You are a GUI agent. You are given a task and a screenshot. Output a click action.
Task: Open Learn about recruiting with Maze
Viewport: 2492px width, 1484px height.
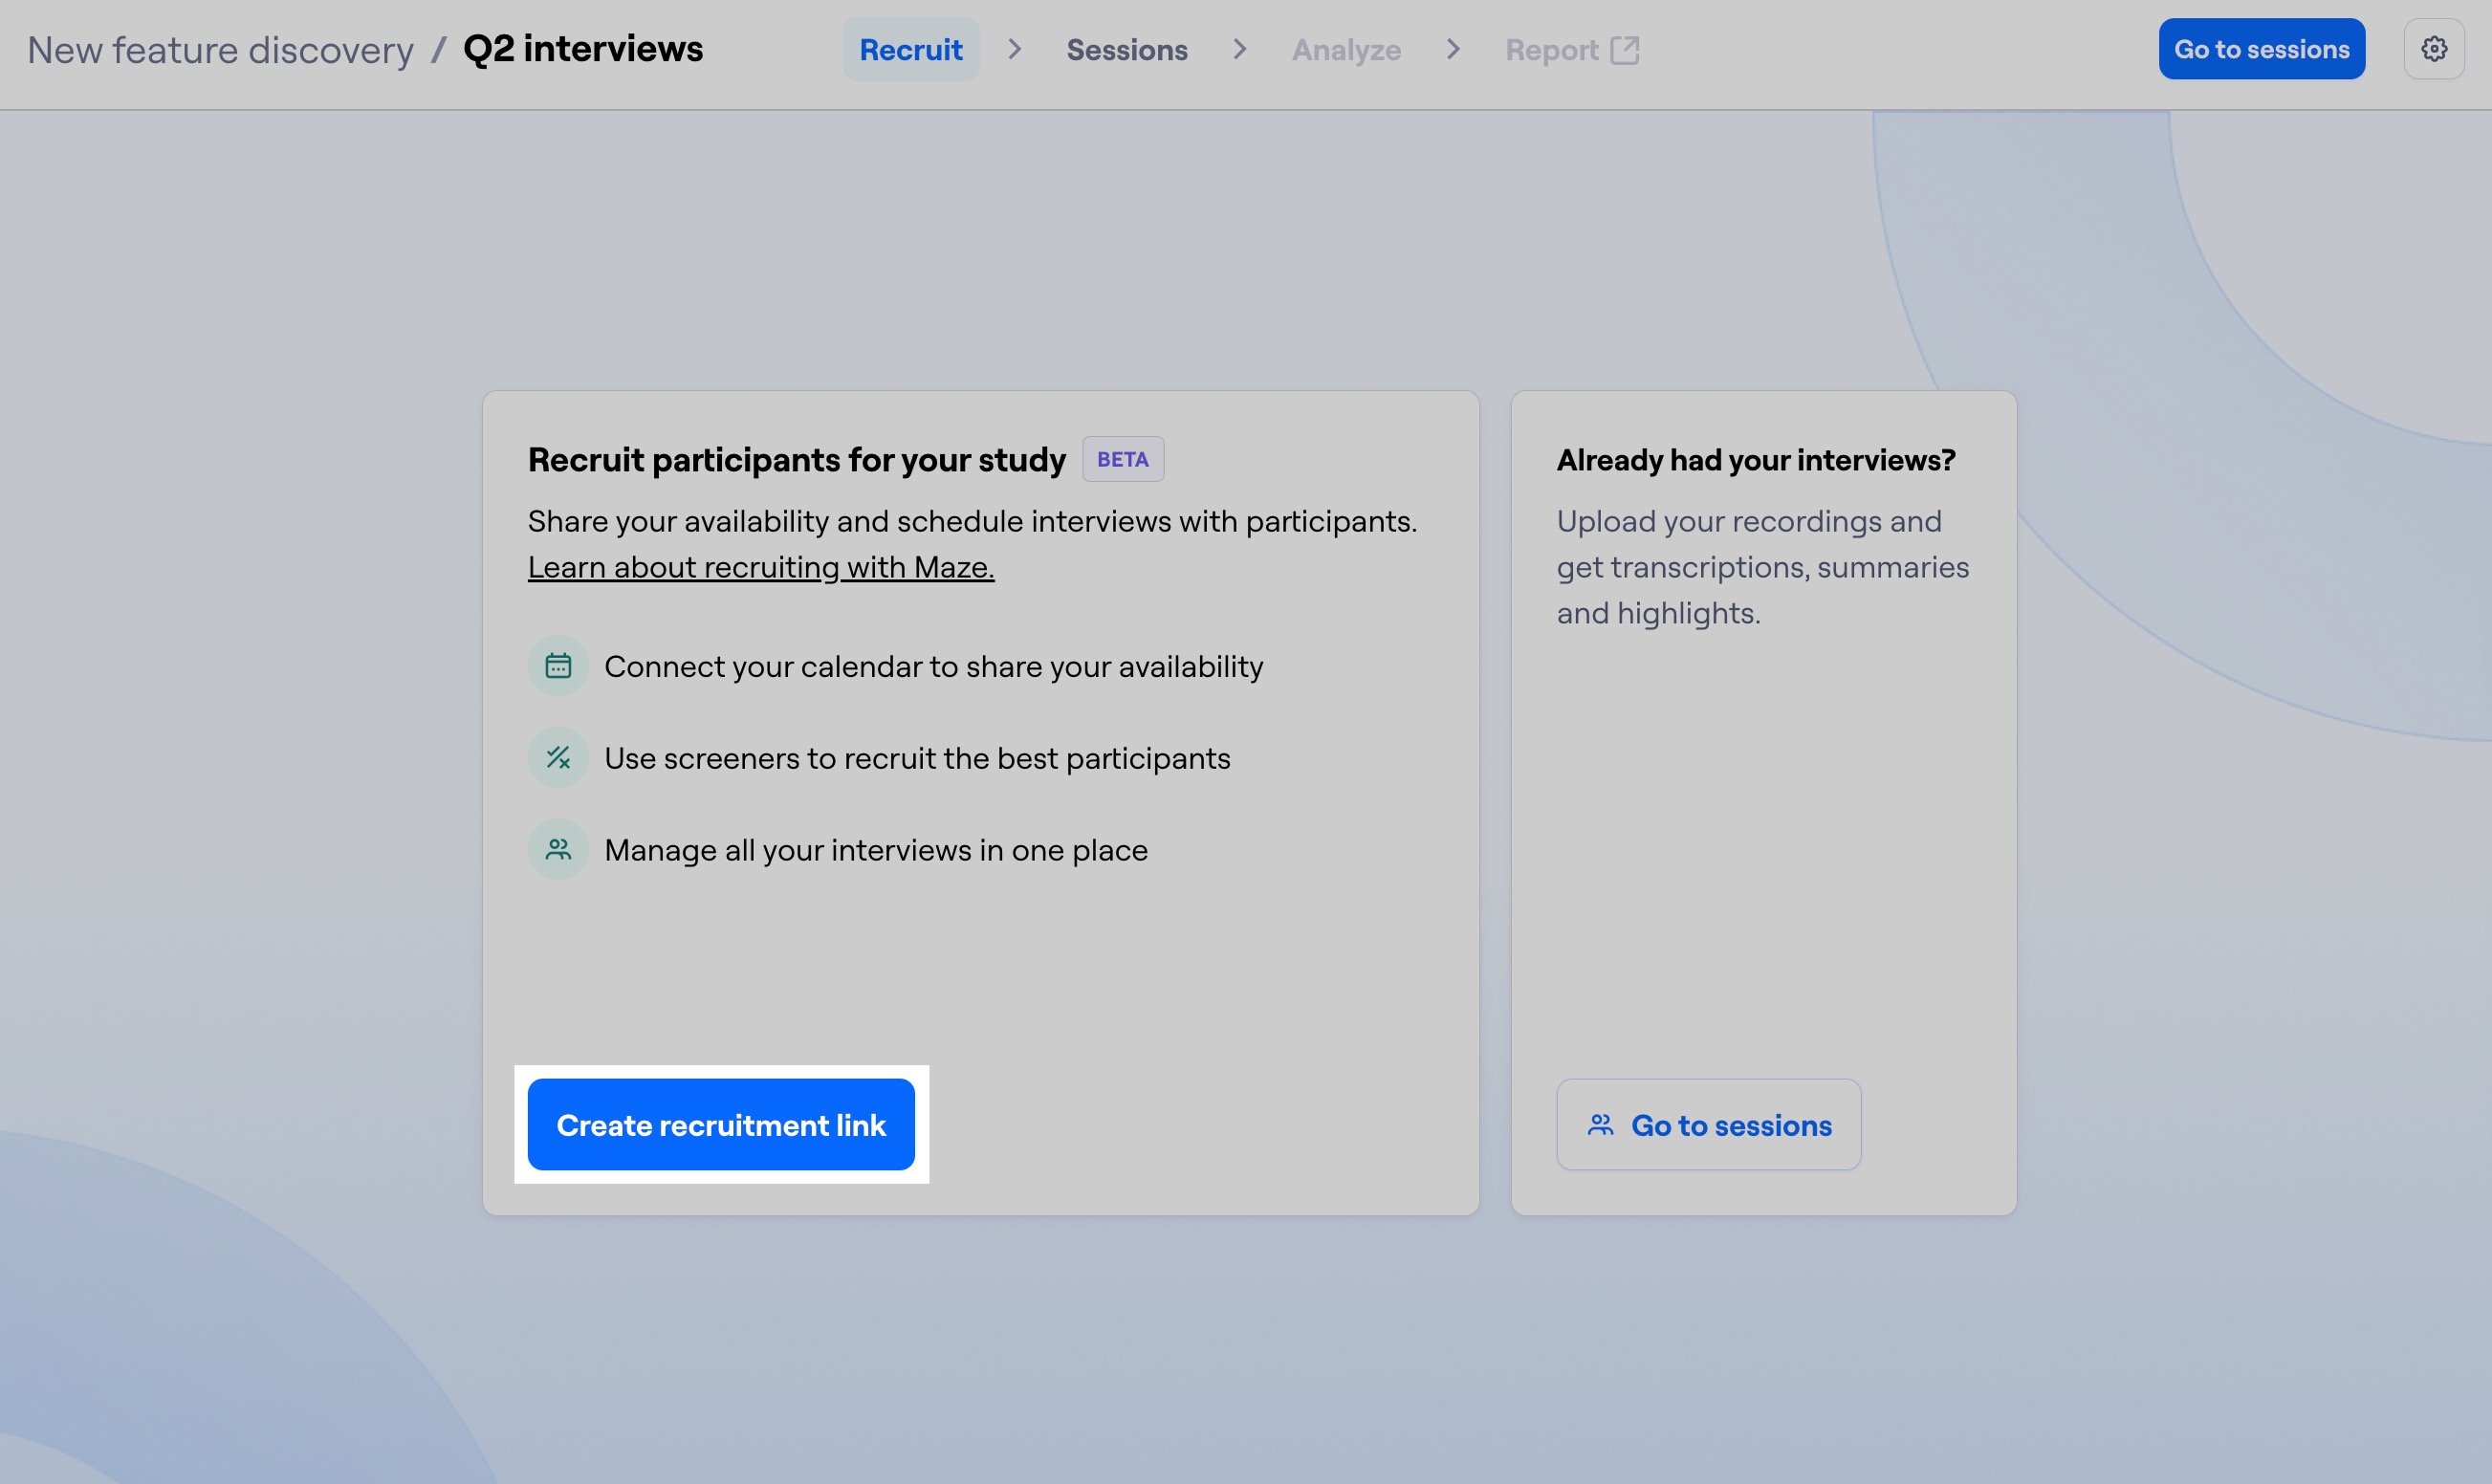(x=760, y=567)
